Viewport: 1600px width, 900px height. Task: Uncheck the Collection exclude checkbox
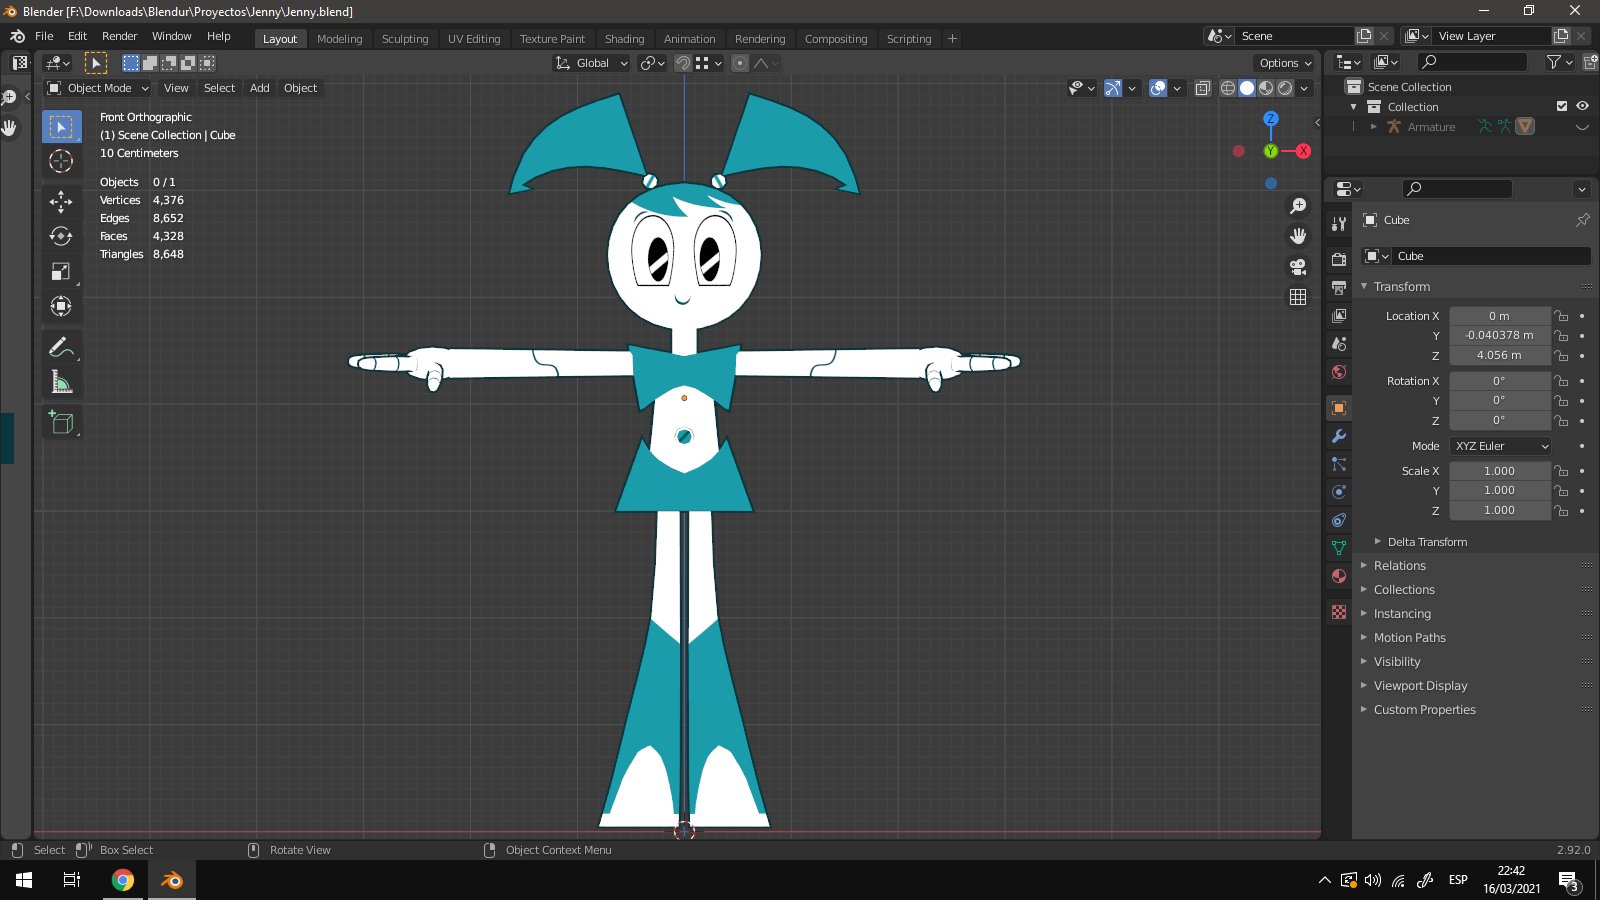pyautogui.click(x=1562, y=106)
